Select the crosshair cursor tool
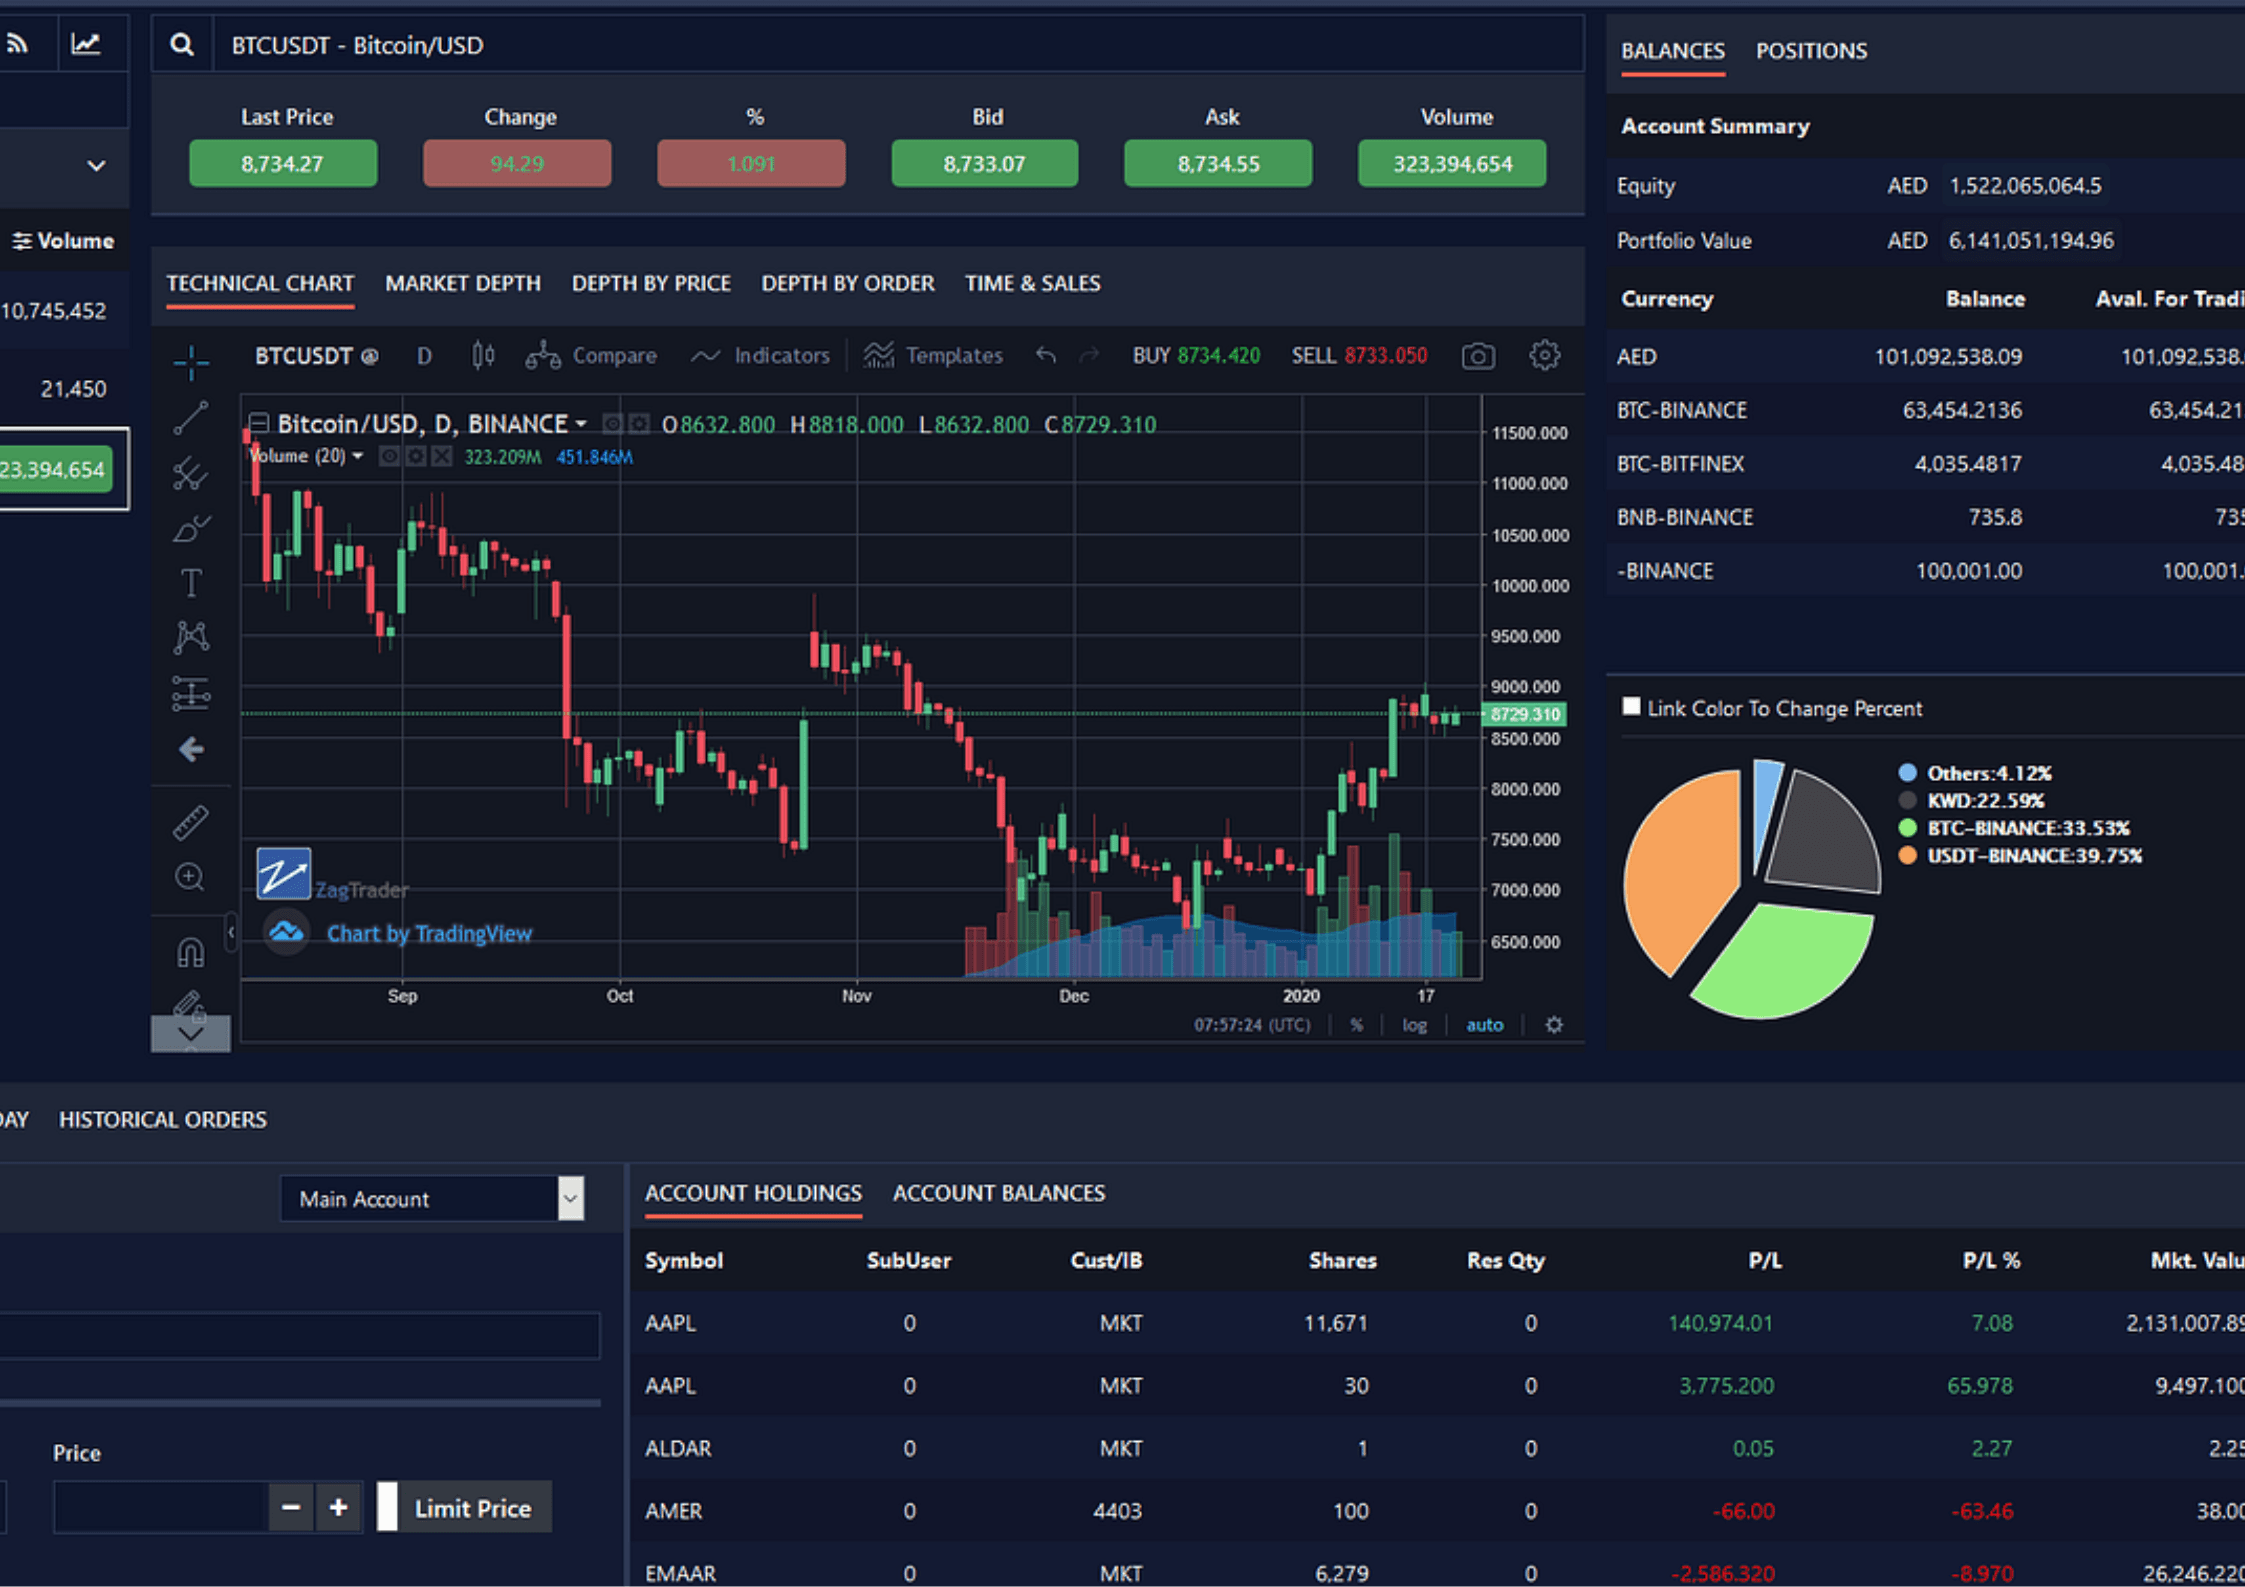This screenshot has width=2245, height=1587. tap(190, 361)
